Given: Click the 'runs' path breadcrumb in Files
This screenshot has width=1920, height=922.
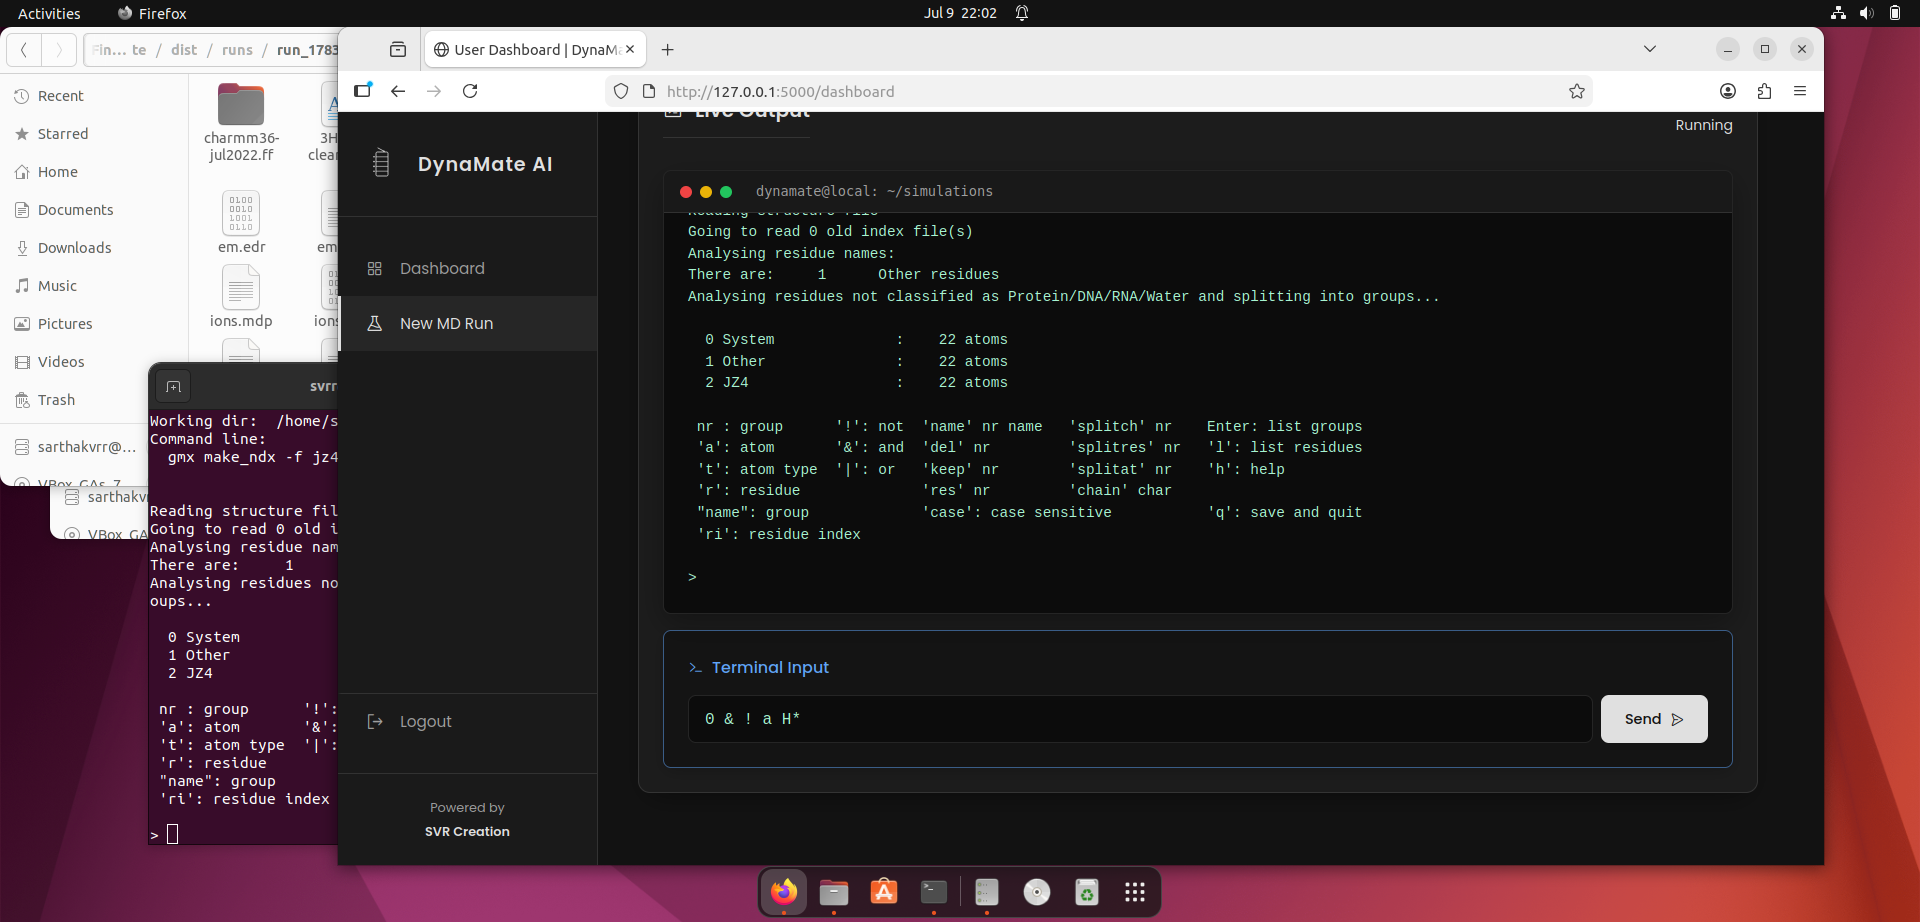Looking at the screenshot, I should coord(237,50).
